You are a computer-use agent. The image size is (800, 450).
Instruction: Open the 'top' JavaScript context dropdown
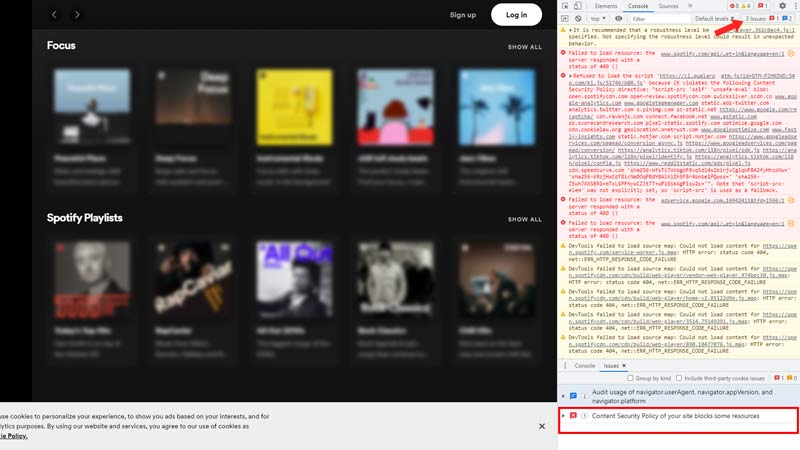click(x=598, y=19)
